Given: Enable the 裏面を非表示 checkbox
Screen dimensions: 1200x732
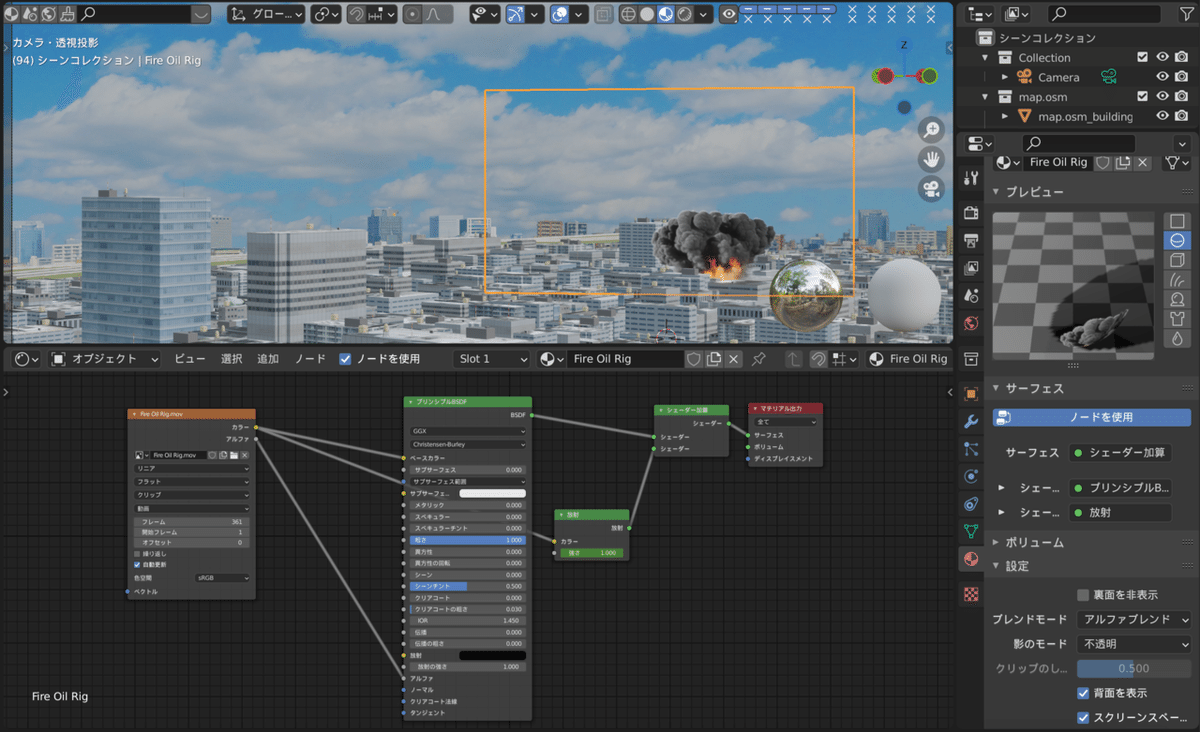Looking at the screenshot, I should [1083, 595].
